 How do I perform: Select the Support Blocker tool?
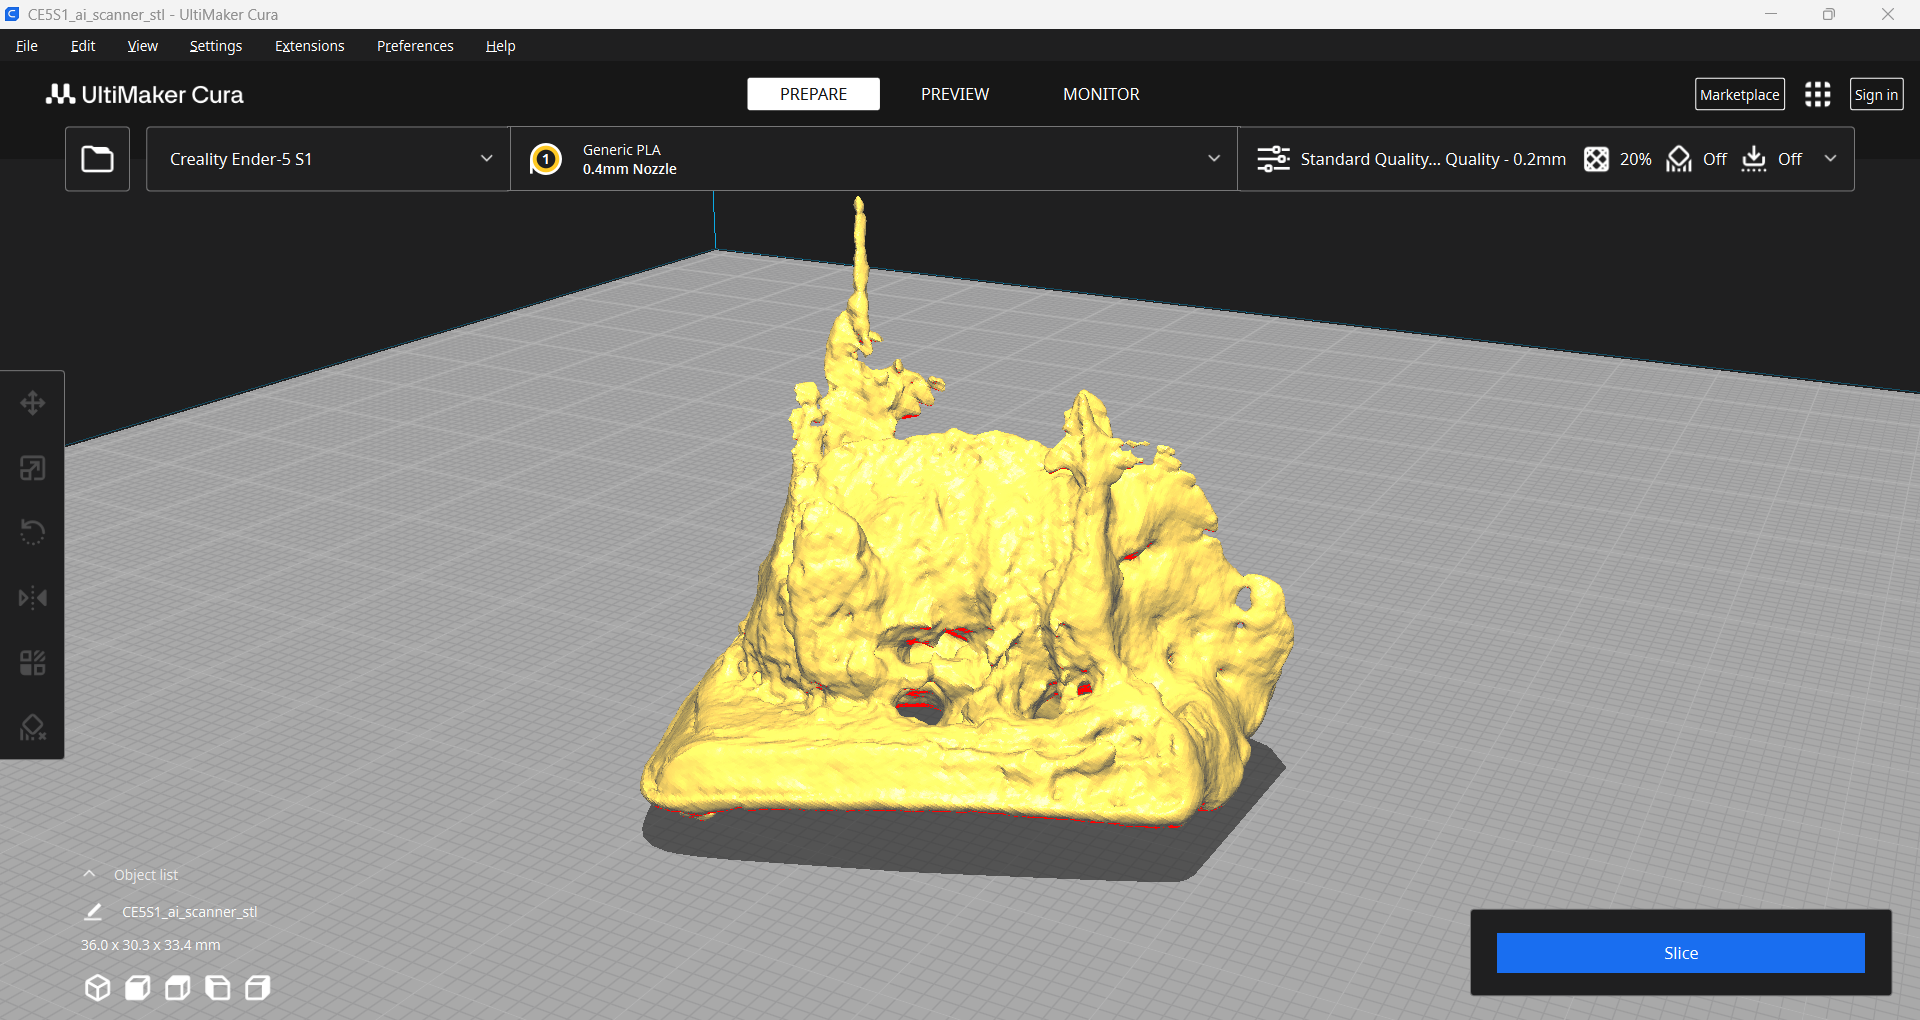[33, 726]
